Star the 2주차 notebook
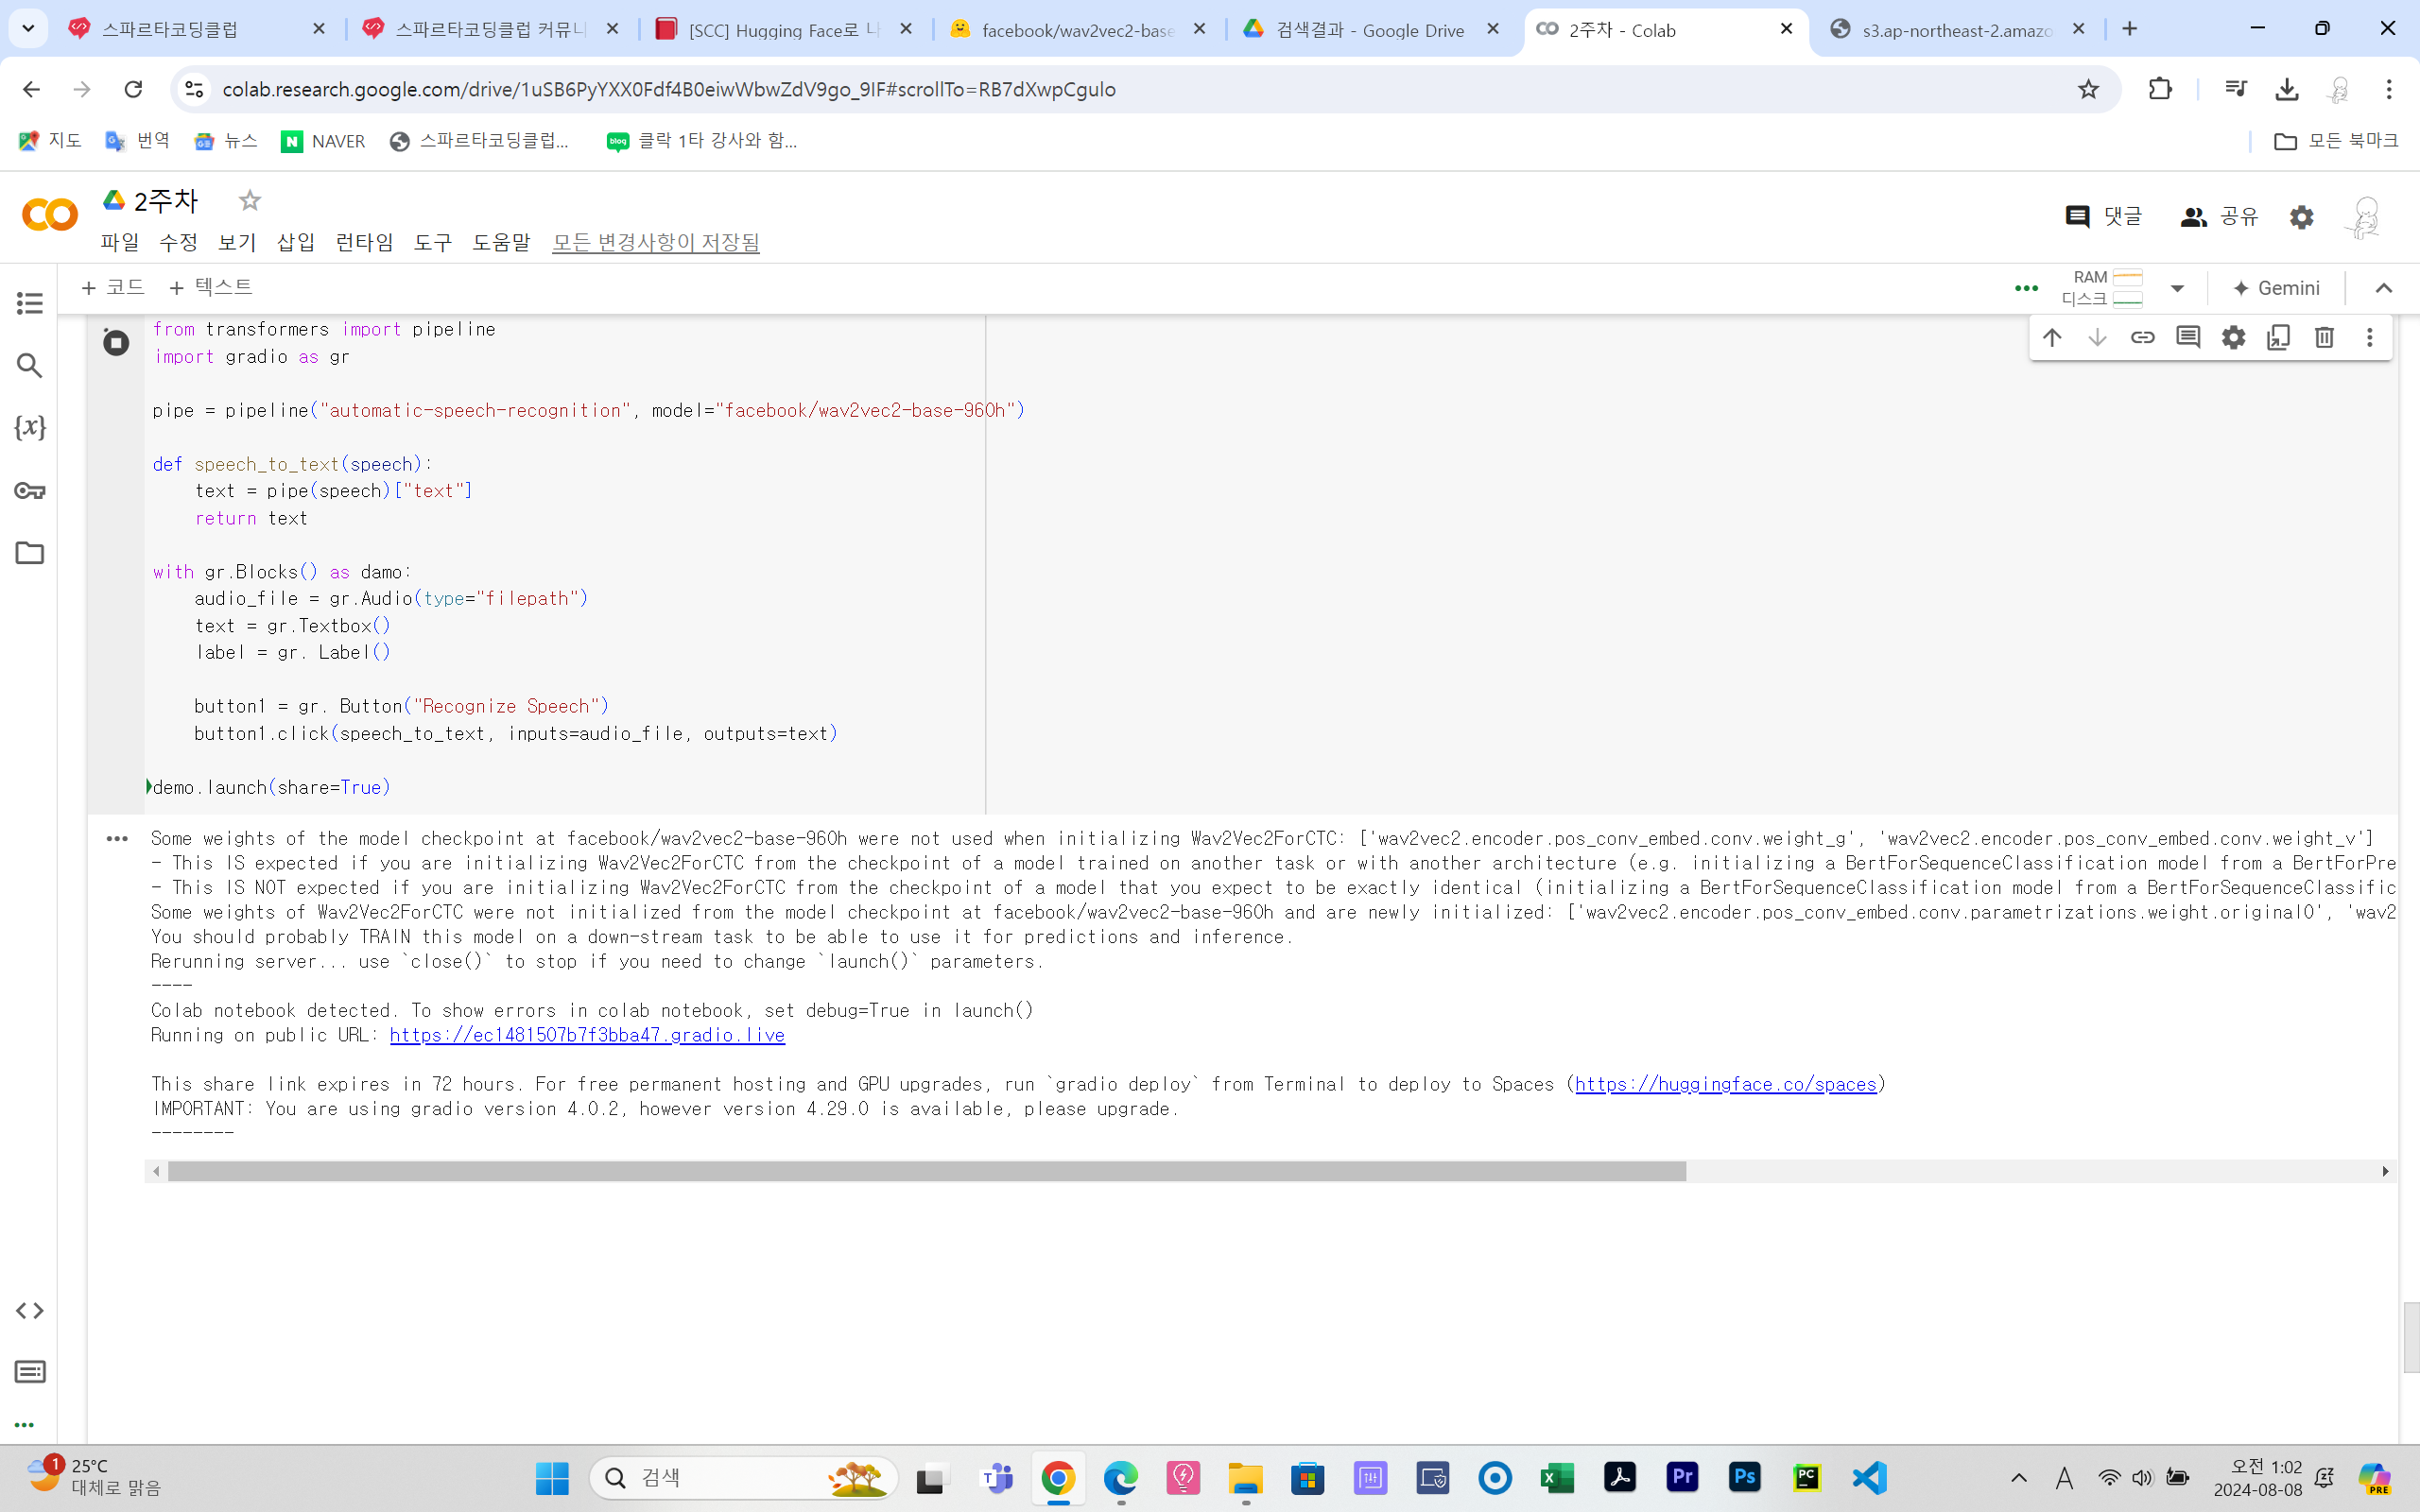Viewport: 2420px width, 1512px height. [x=250, y=201]
